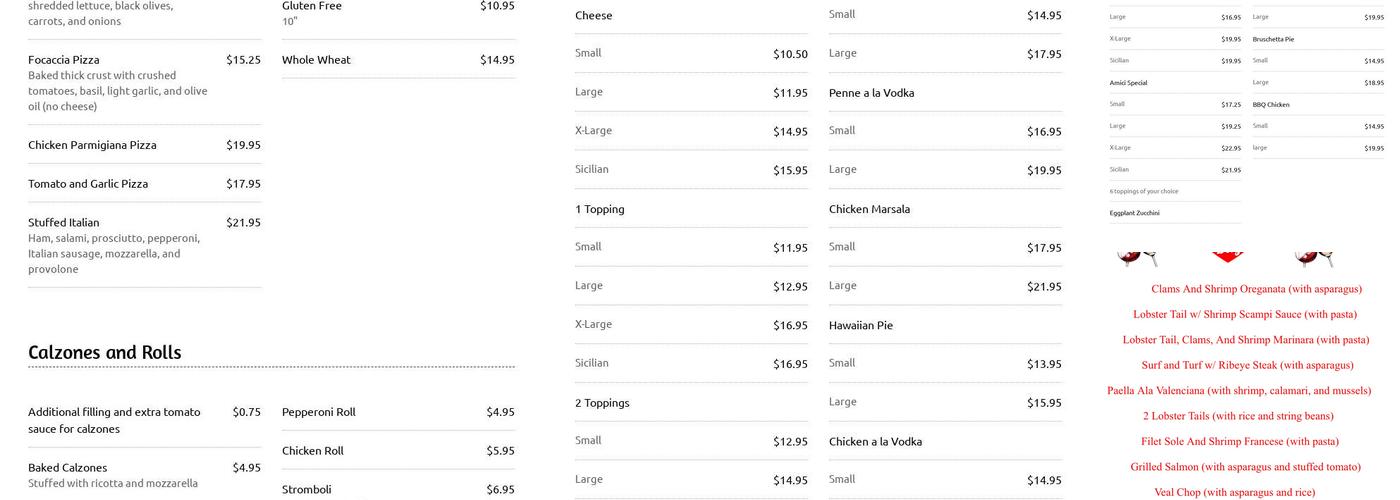1400x500 pixels.
Task: Click the Bruschetta Pie heading
Action: (1273, 39)
